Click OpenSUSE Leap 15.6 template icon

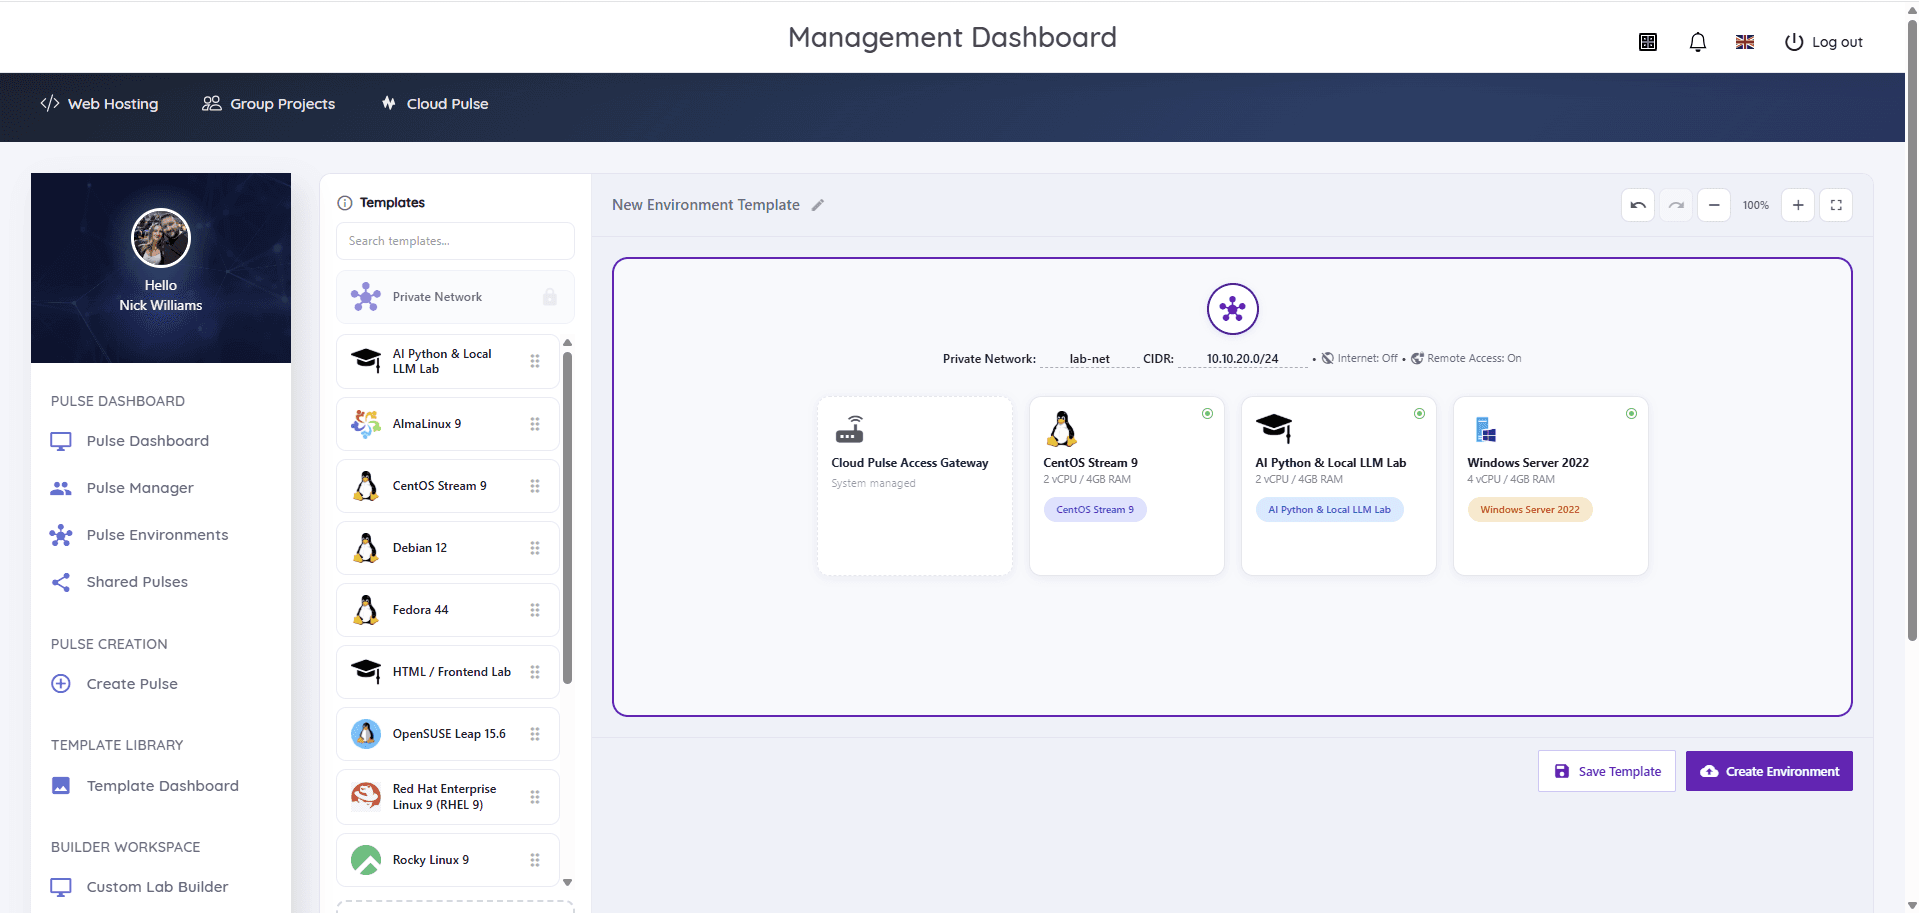tap(366, 734)
